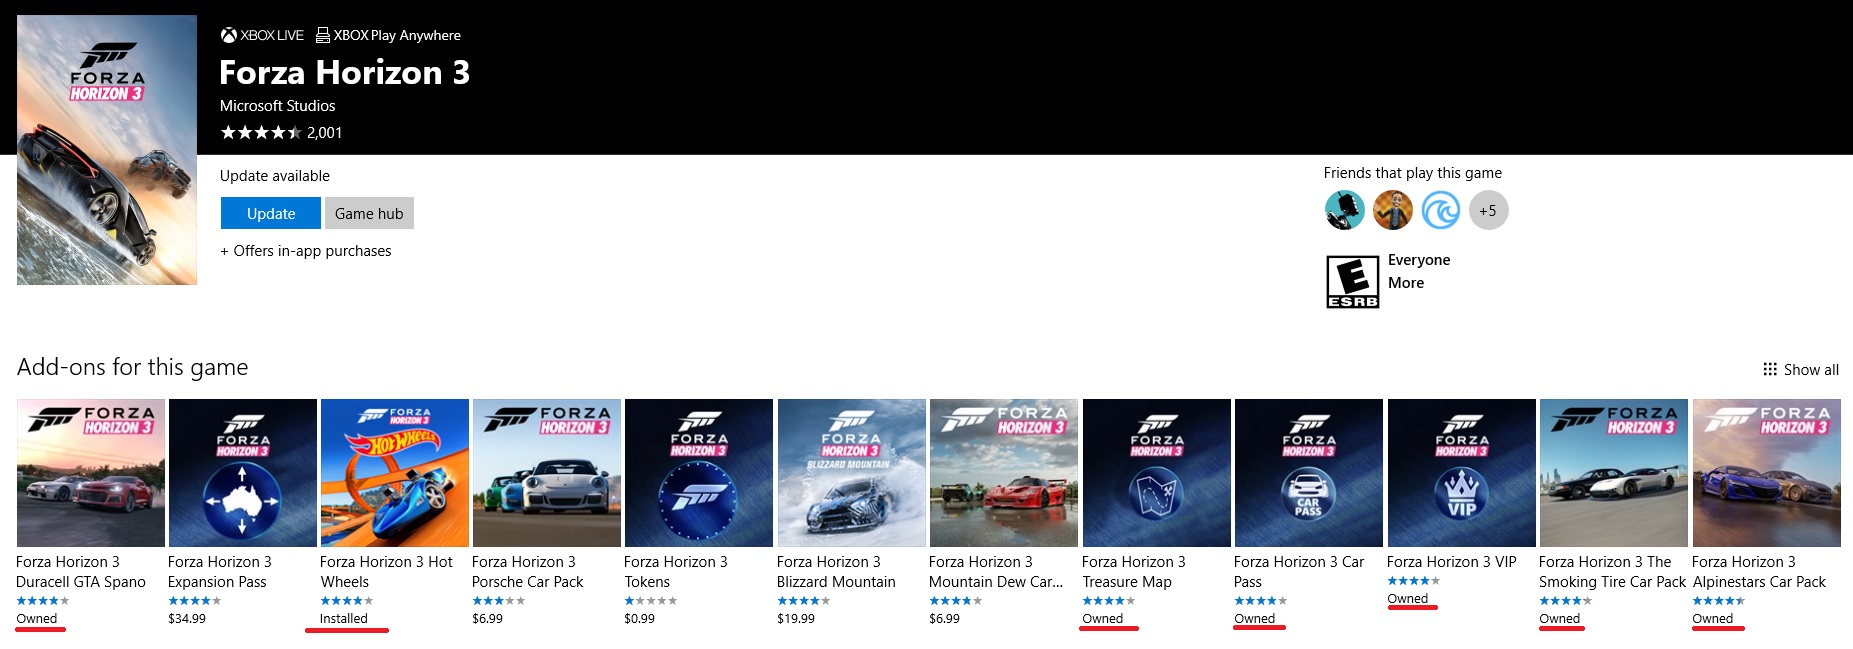
Task: Open Duracell GTA Spano add-on thumbnail
Action: [x=91, y=473]
